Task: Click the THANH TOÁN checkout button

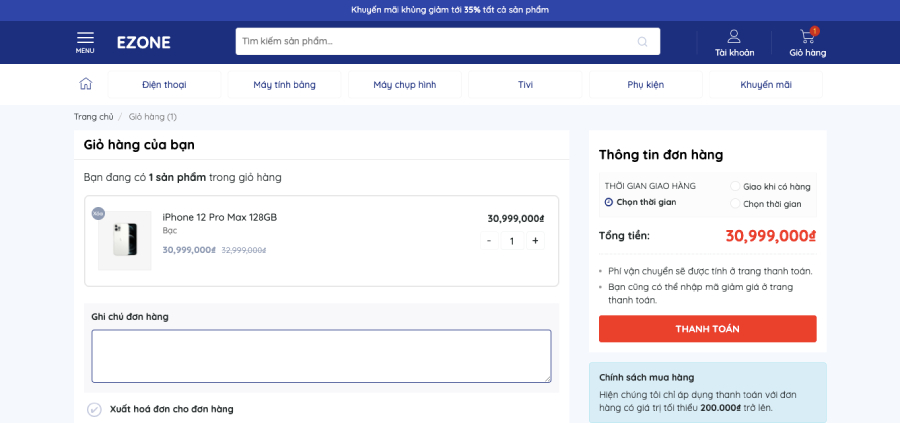Action: coord(708,329)
